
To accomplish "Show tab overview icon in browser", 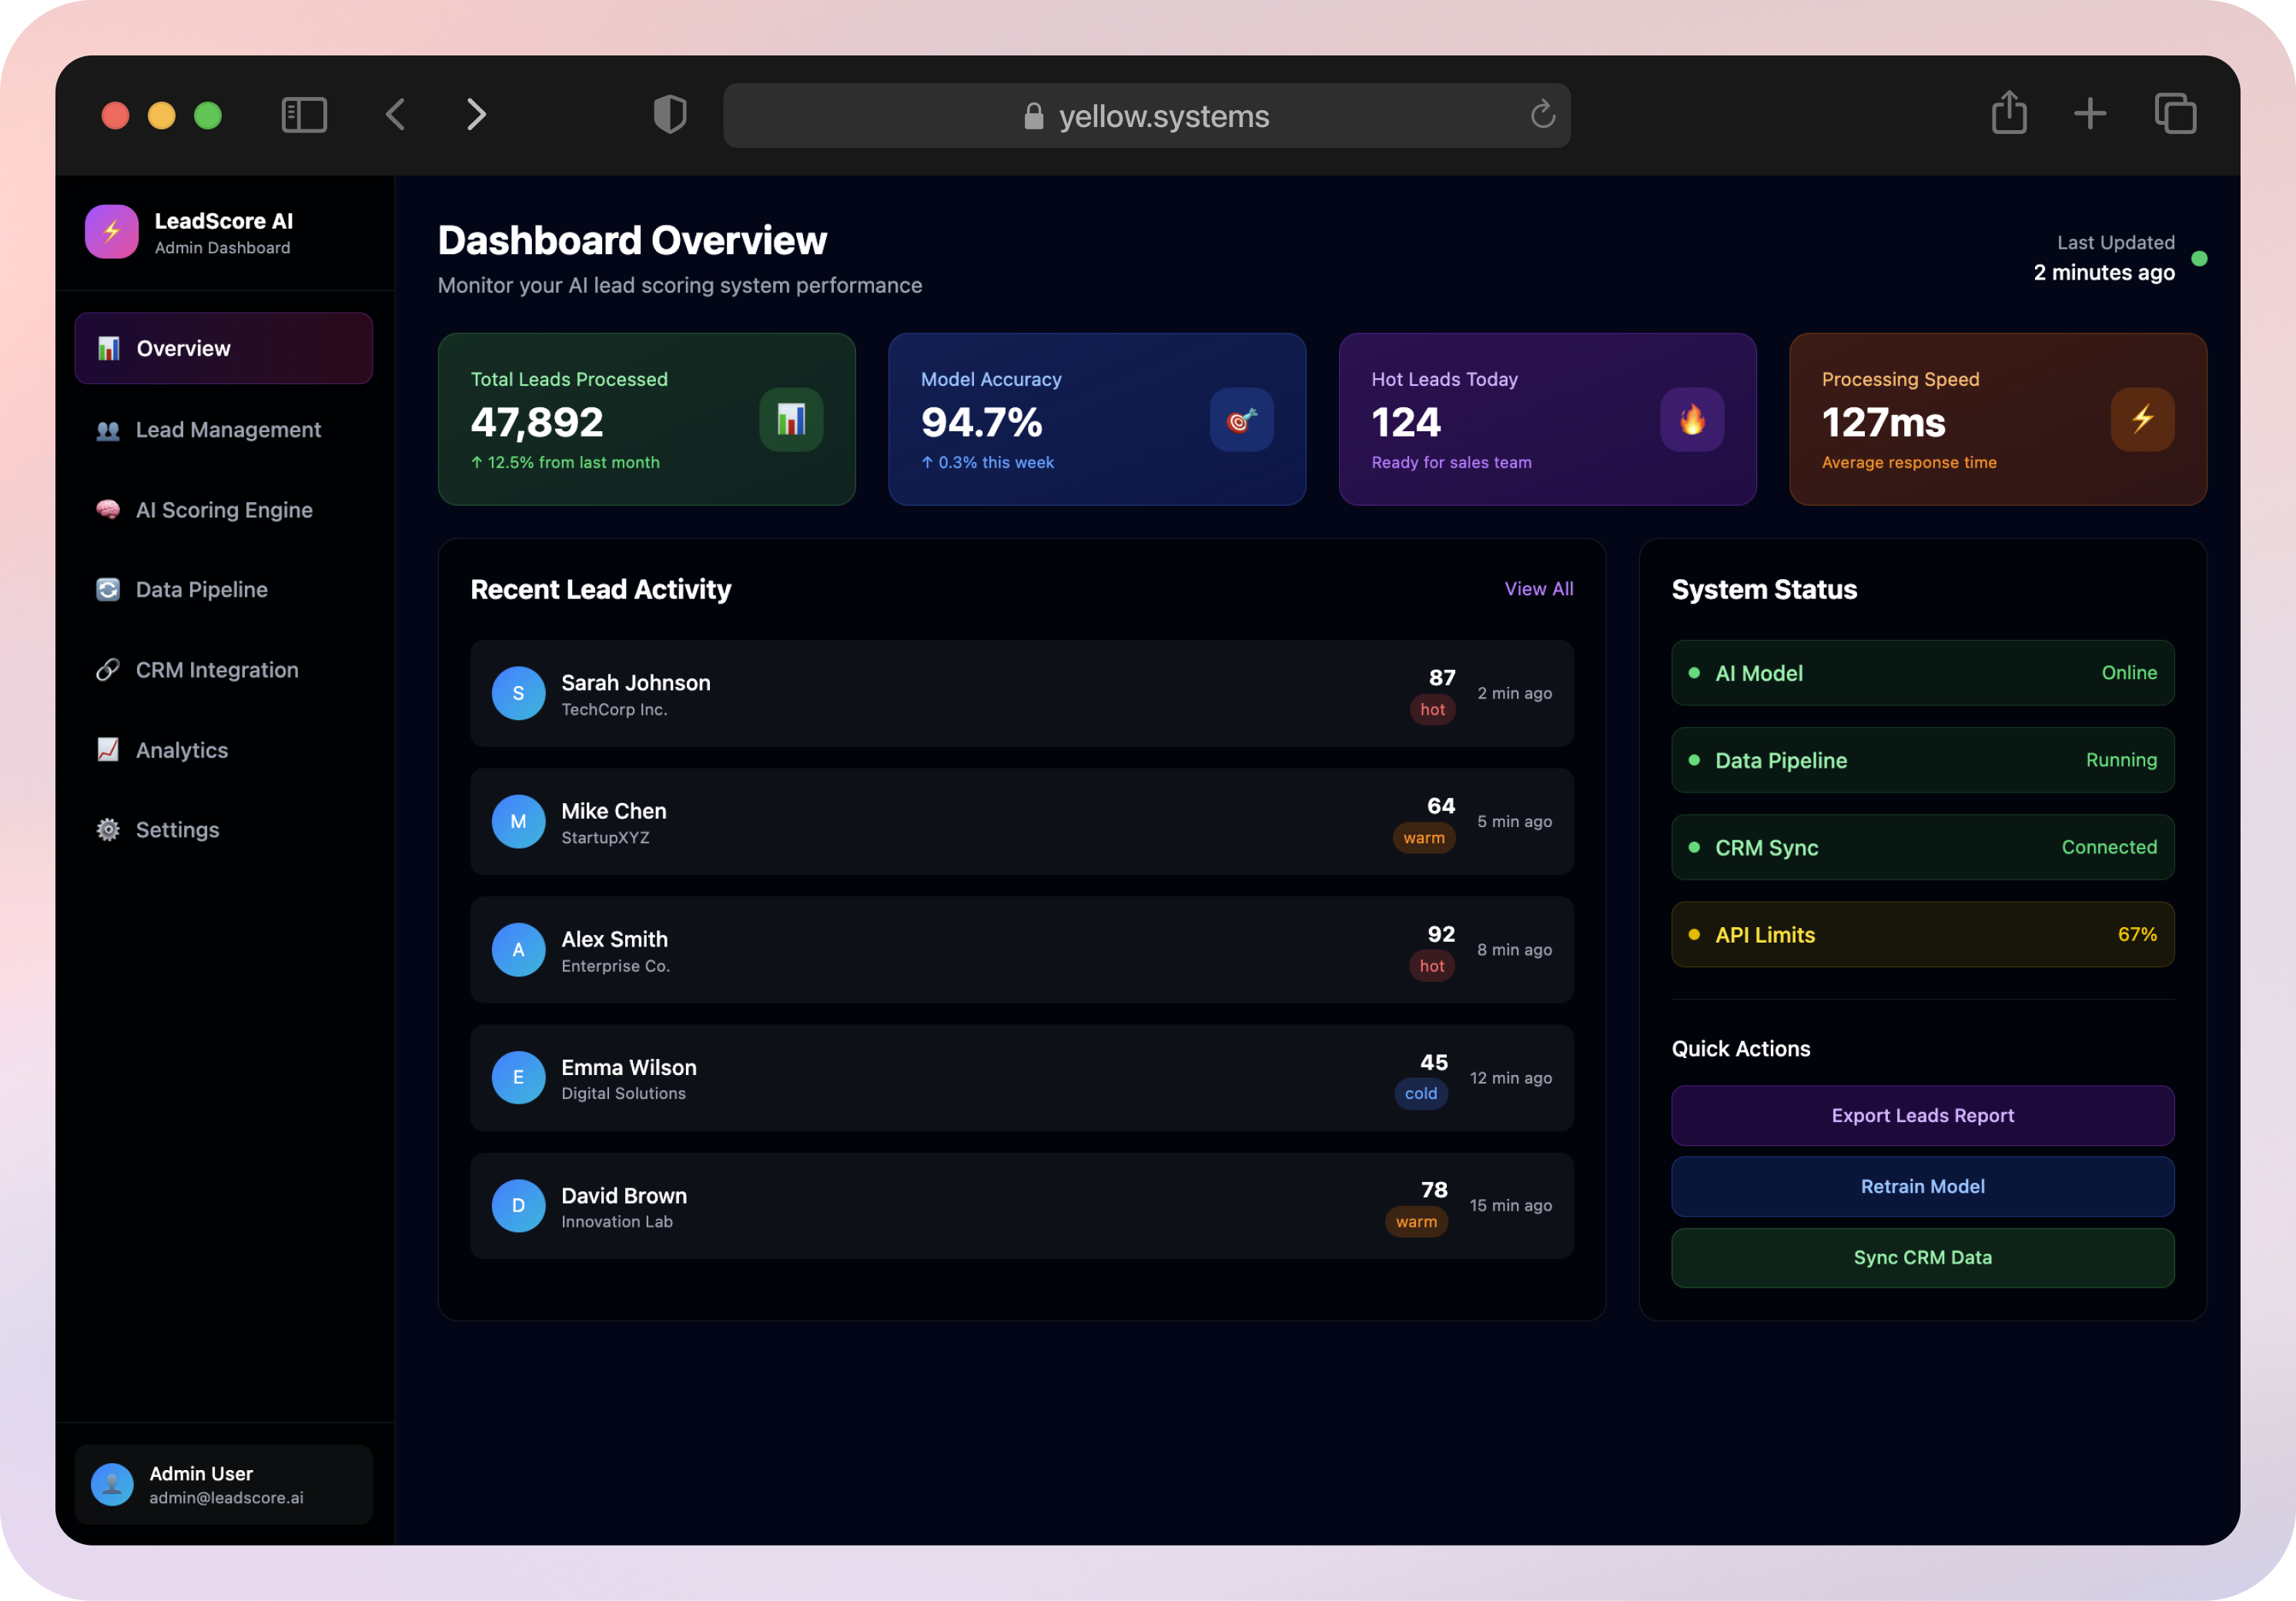I will coord(2175,113).
